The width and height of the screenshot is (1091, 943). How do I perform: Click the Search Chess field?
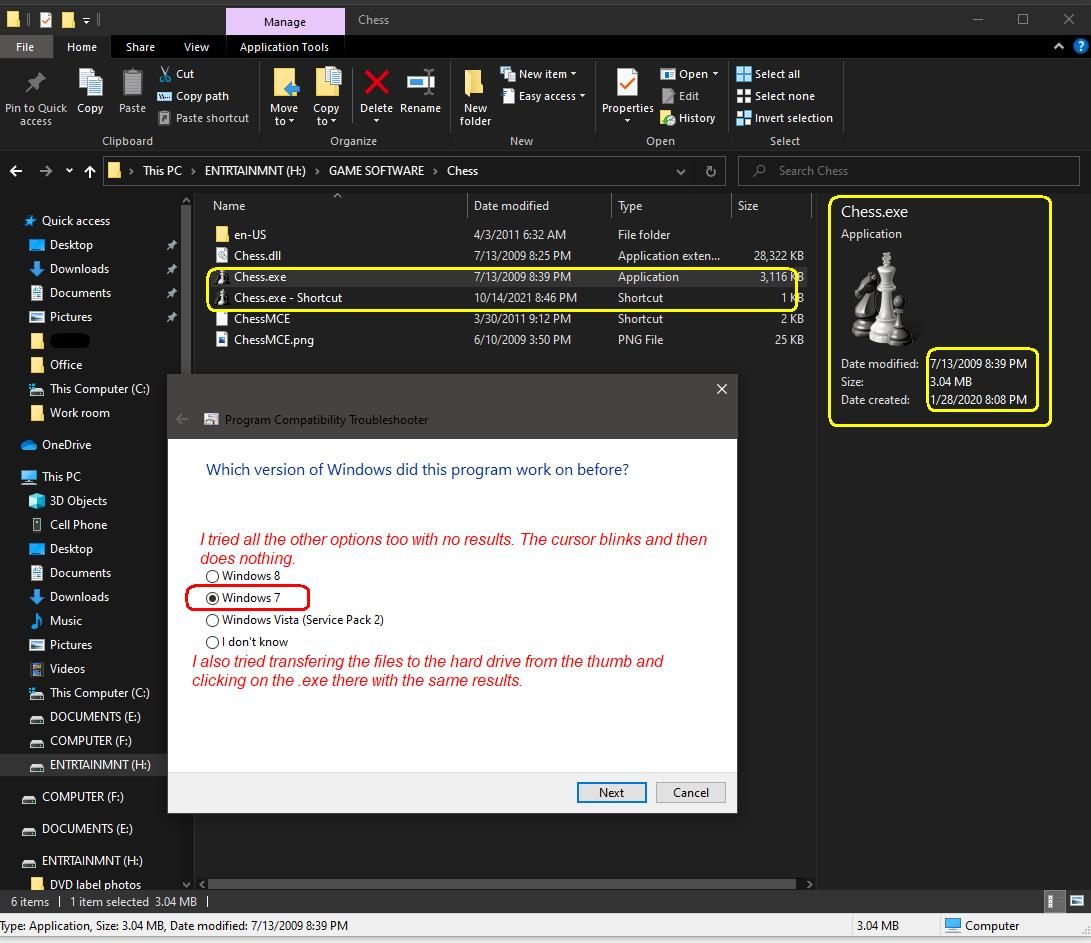(x=909, y=171)
